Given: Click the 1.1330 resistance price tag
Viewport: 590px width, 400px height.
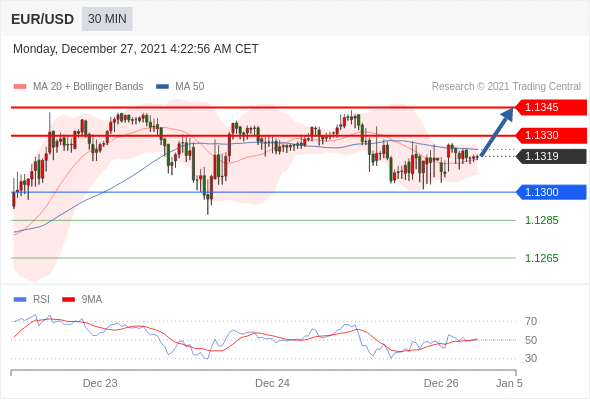Looking at the screenshot, I should click(x=551, y=135).
